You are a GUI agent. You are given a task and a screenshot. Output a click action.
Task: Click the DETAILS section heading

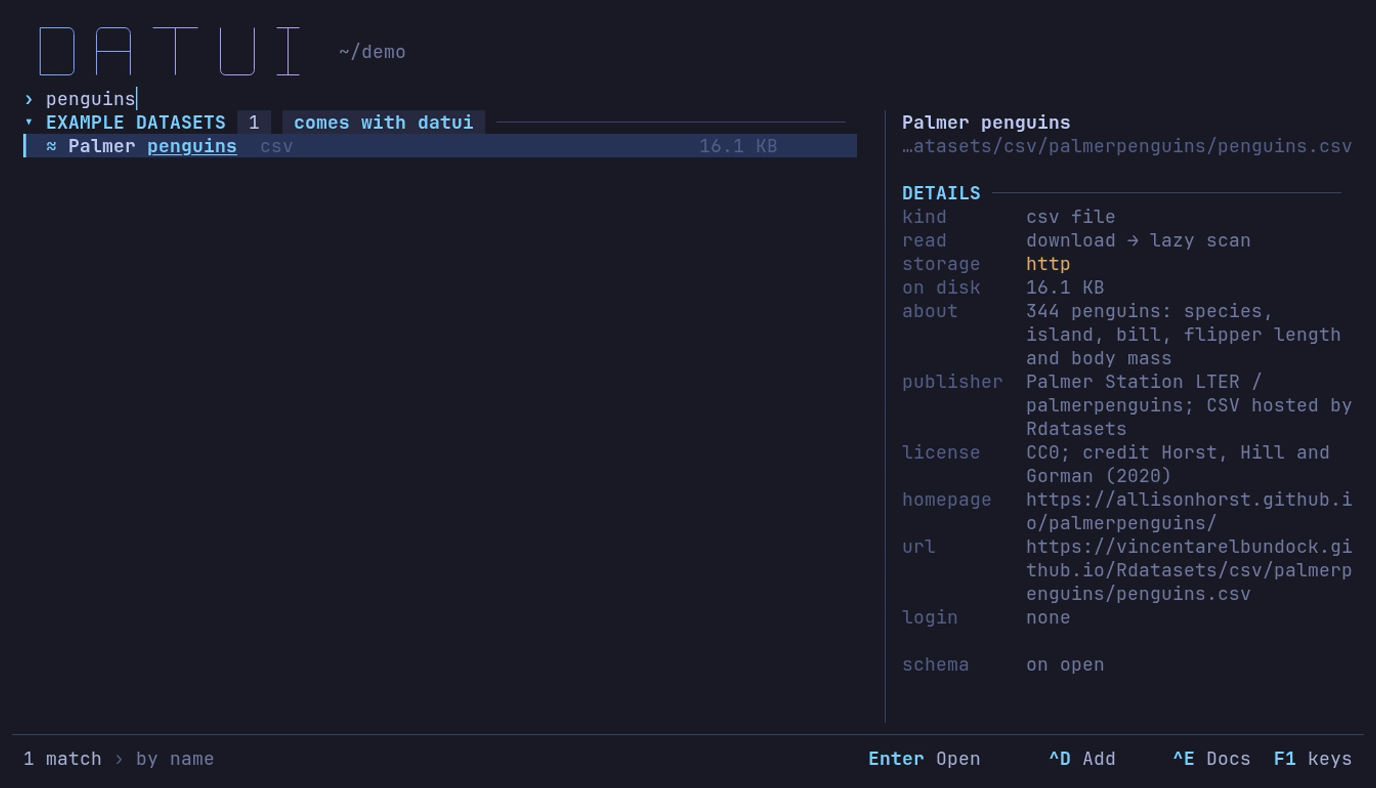[941, 193]
